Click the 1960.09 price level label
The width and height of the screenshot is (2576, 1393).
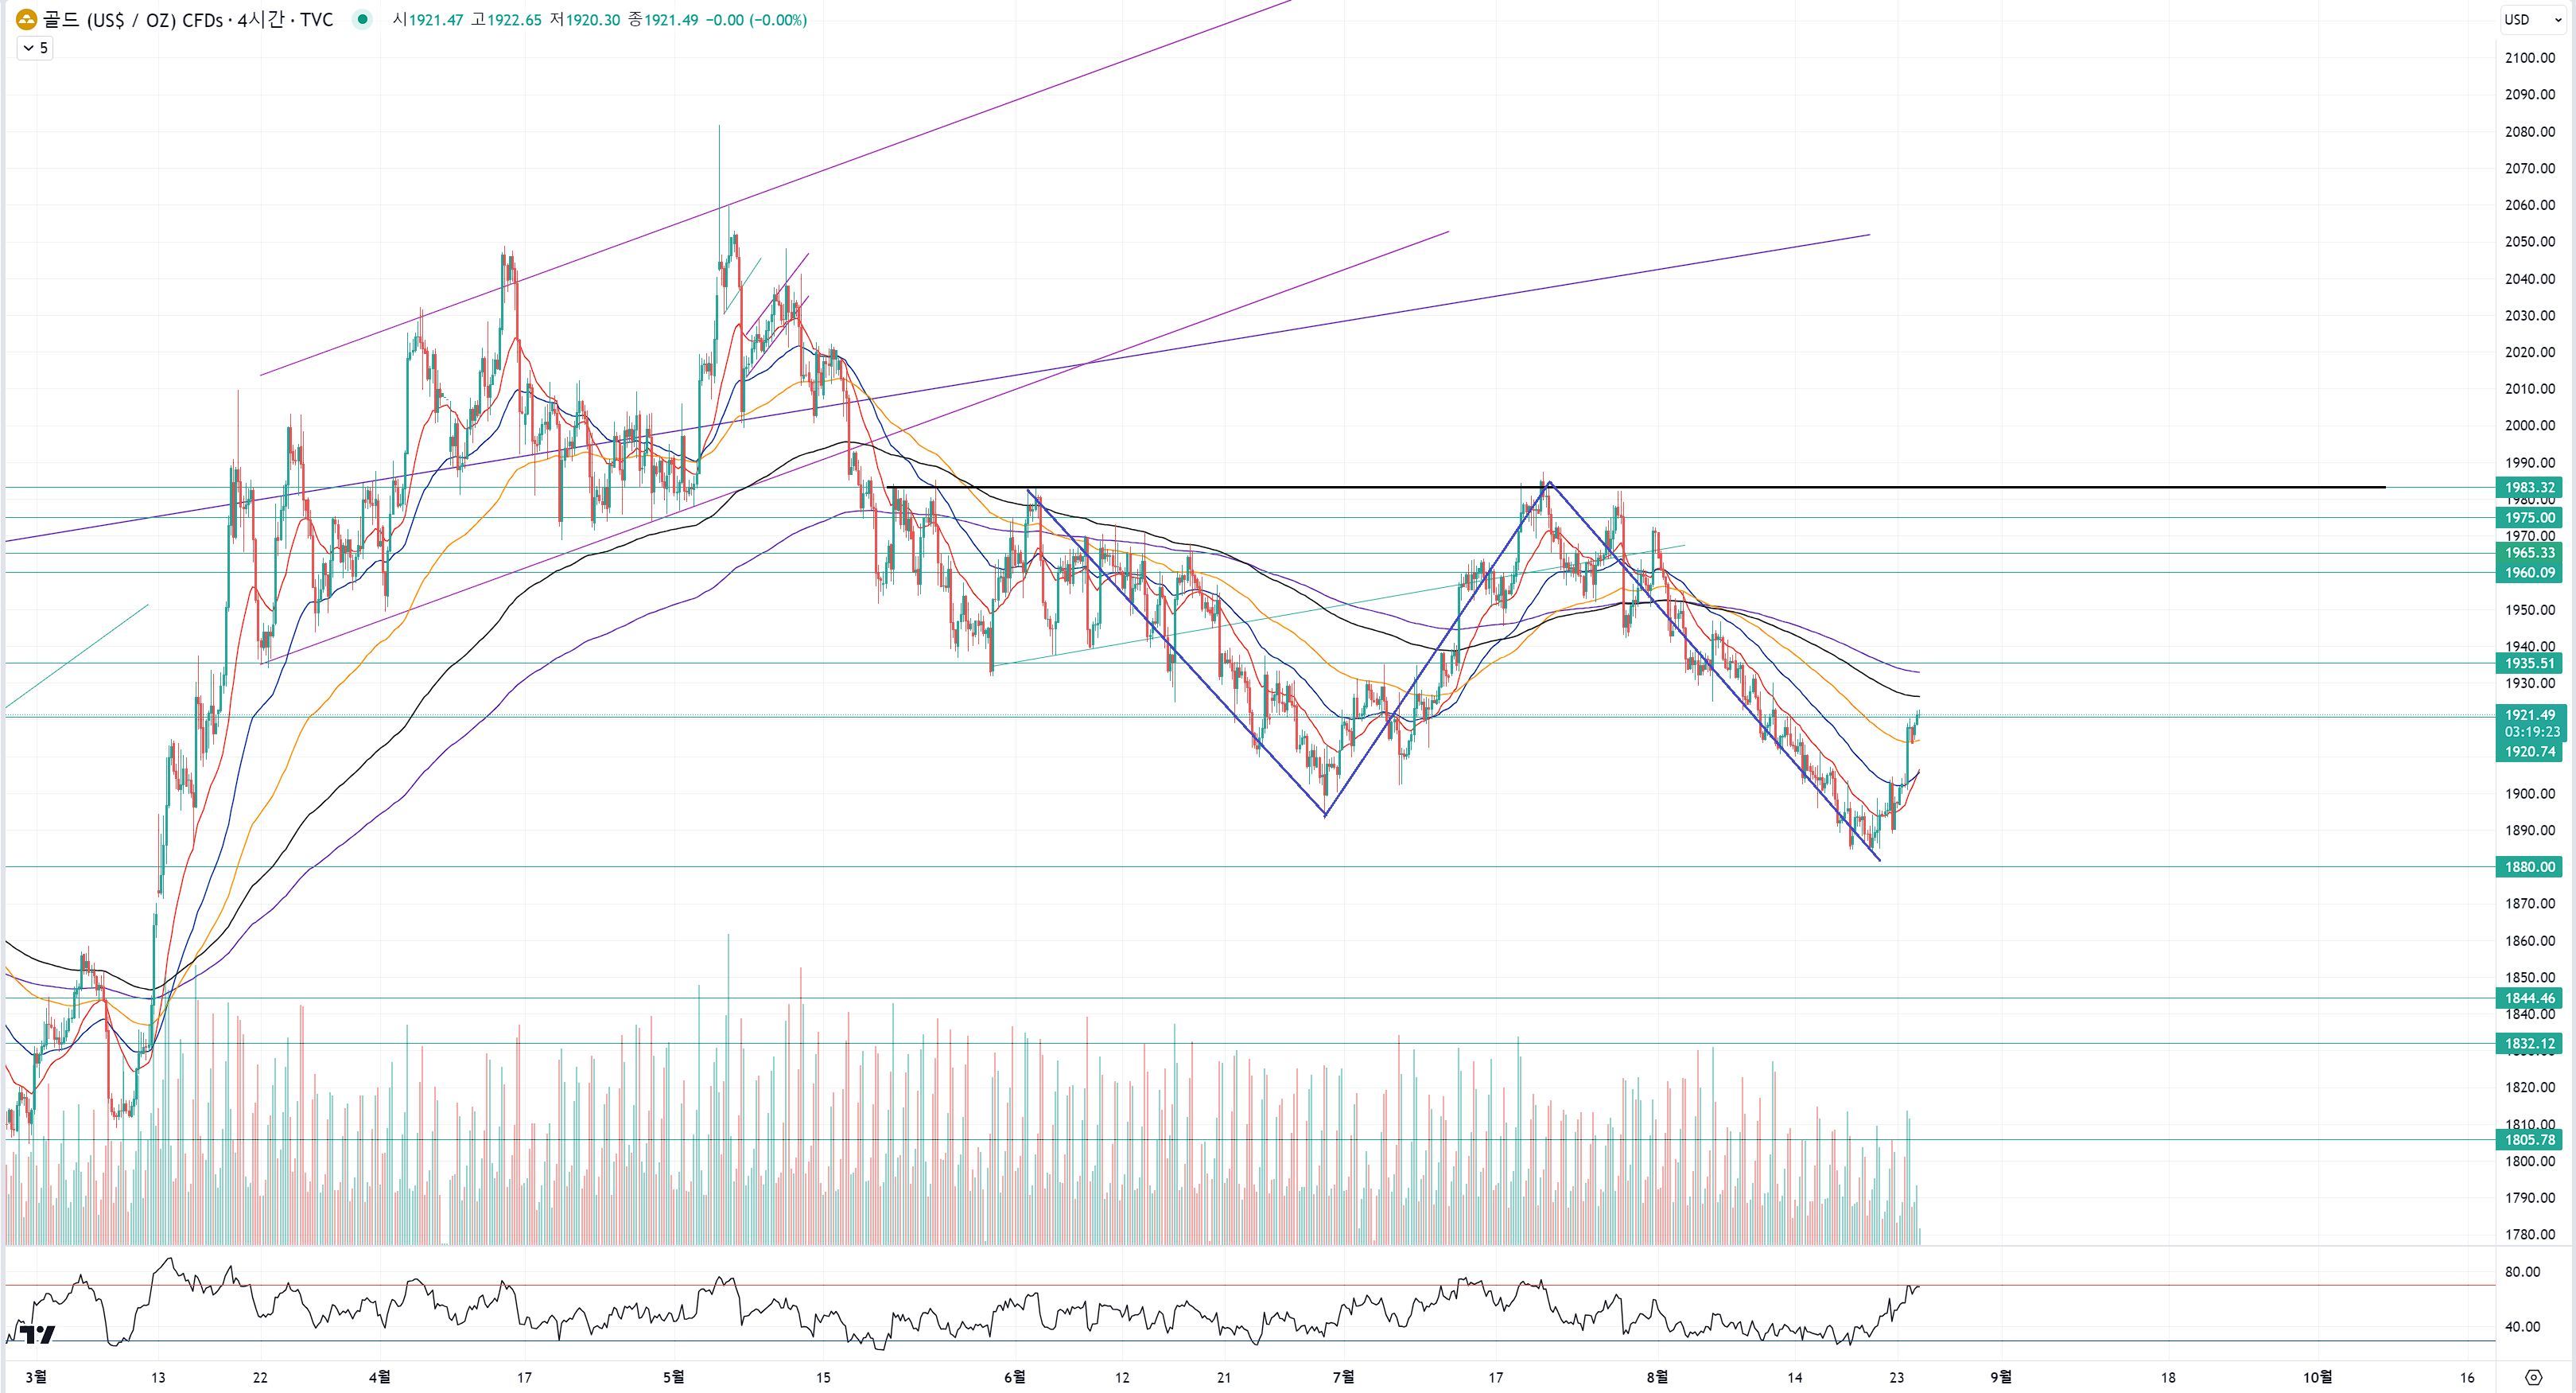tap(2529, 573)
